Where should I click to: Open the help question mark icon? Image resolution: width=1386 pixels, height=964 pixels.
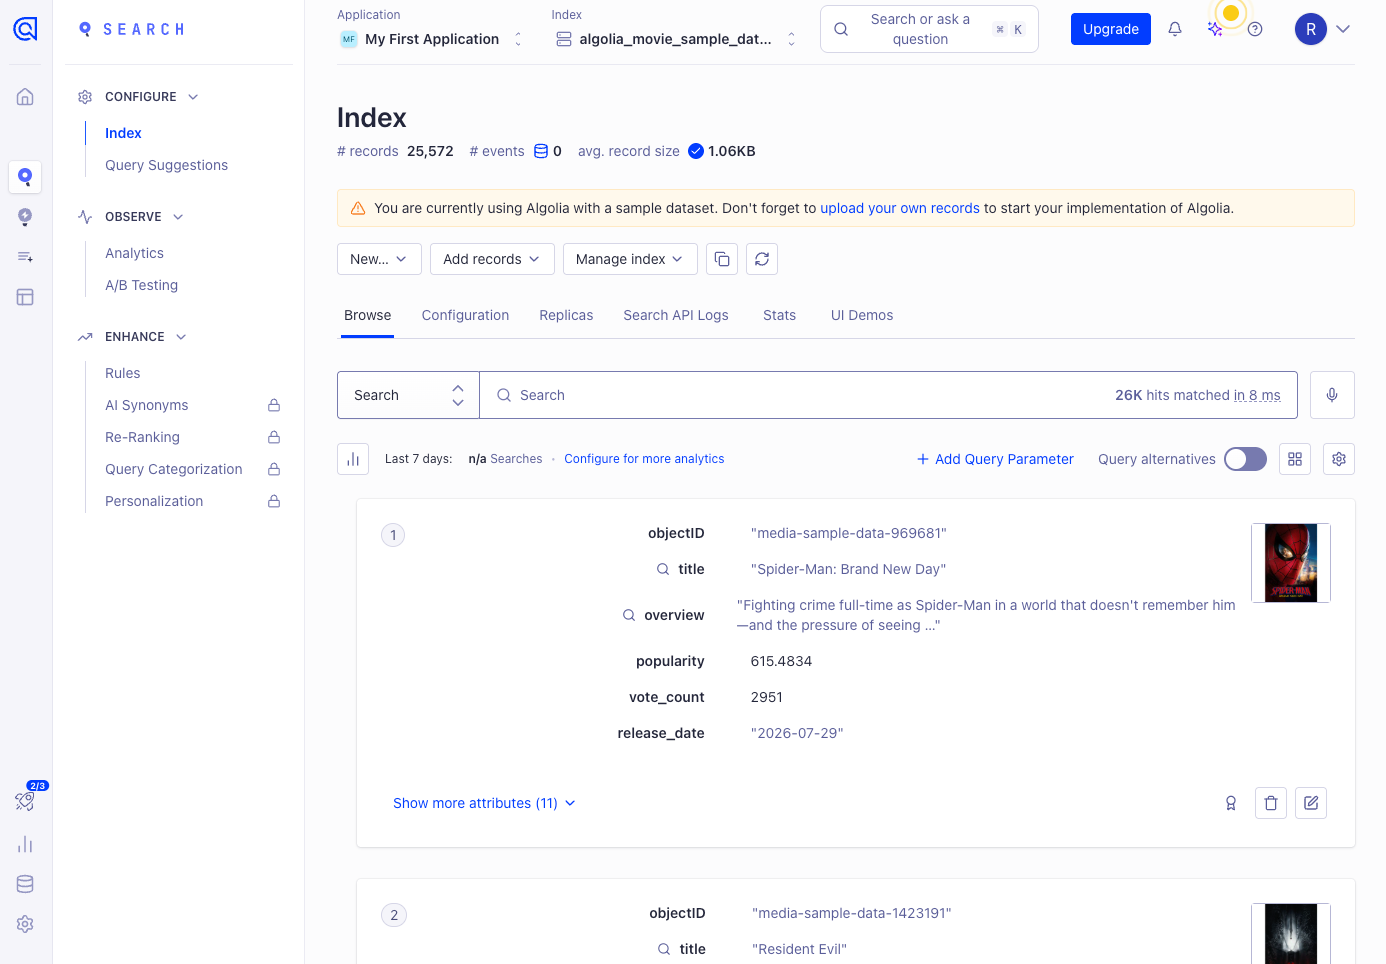coord(1255,29)
